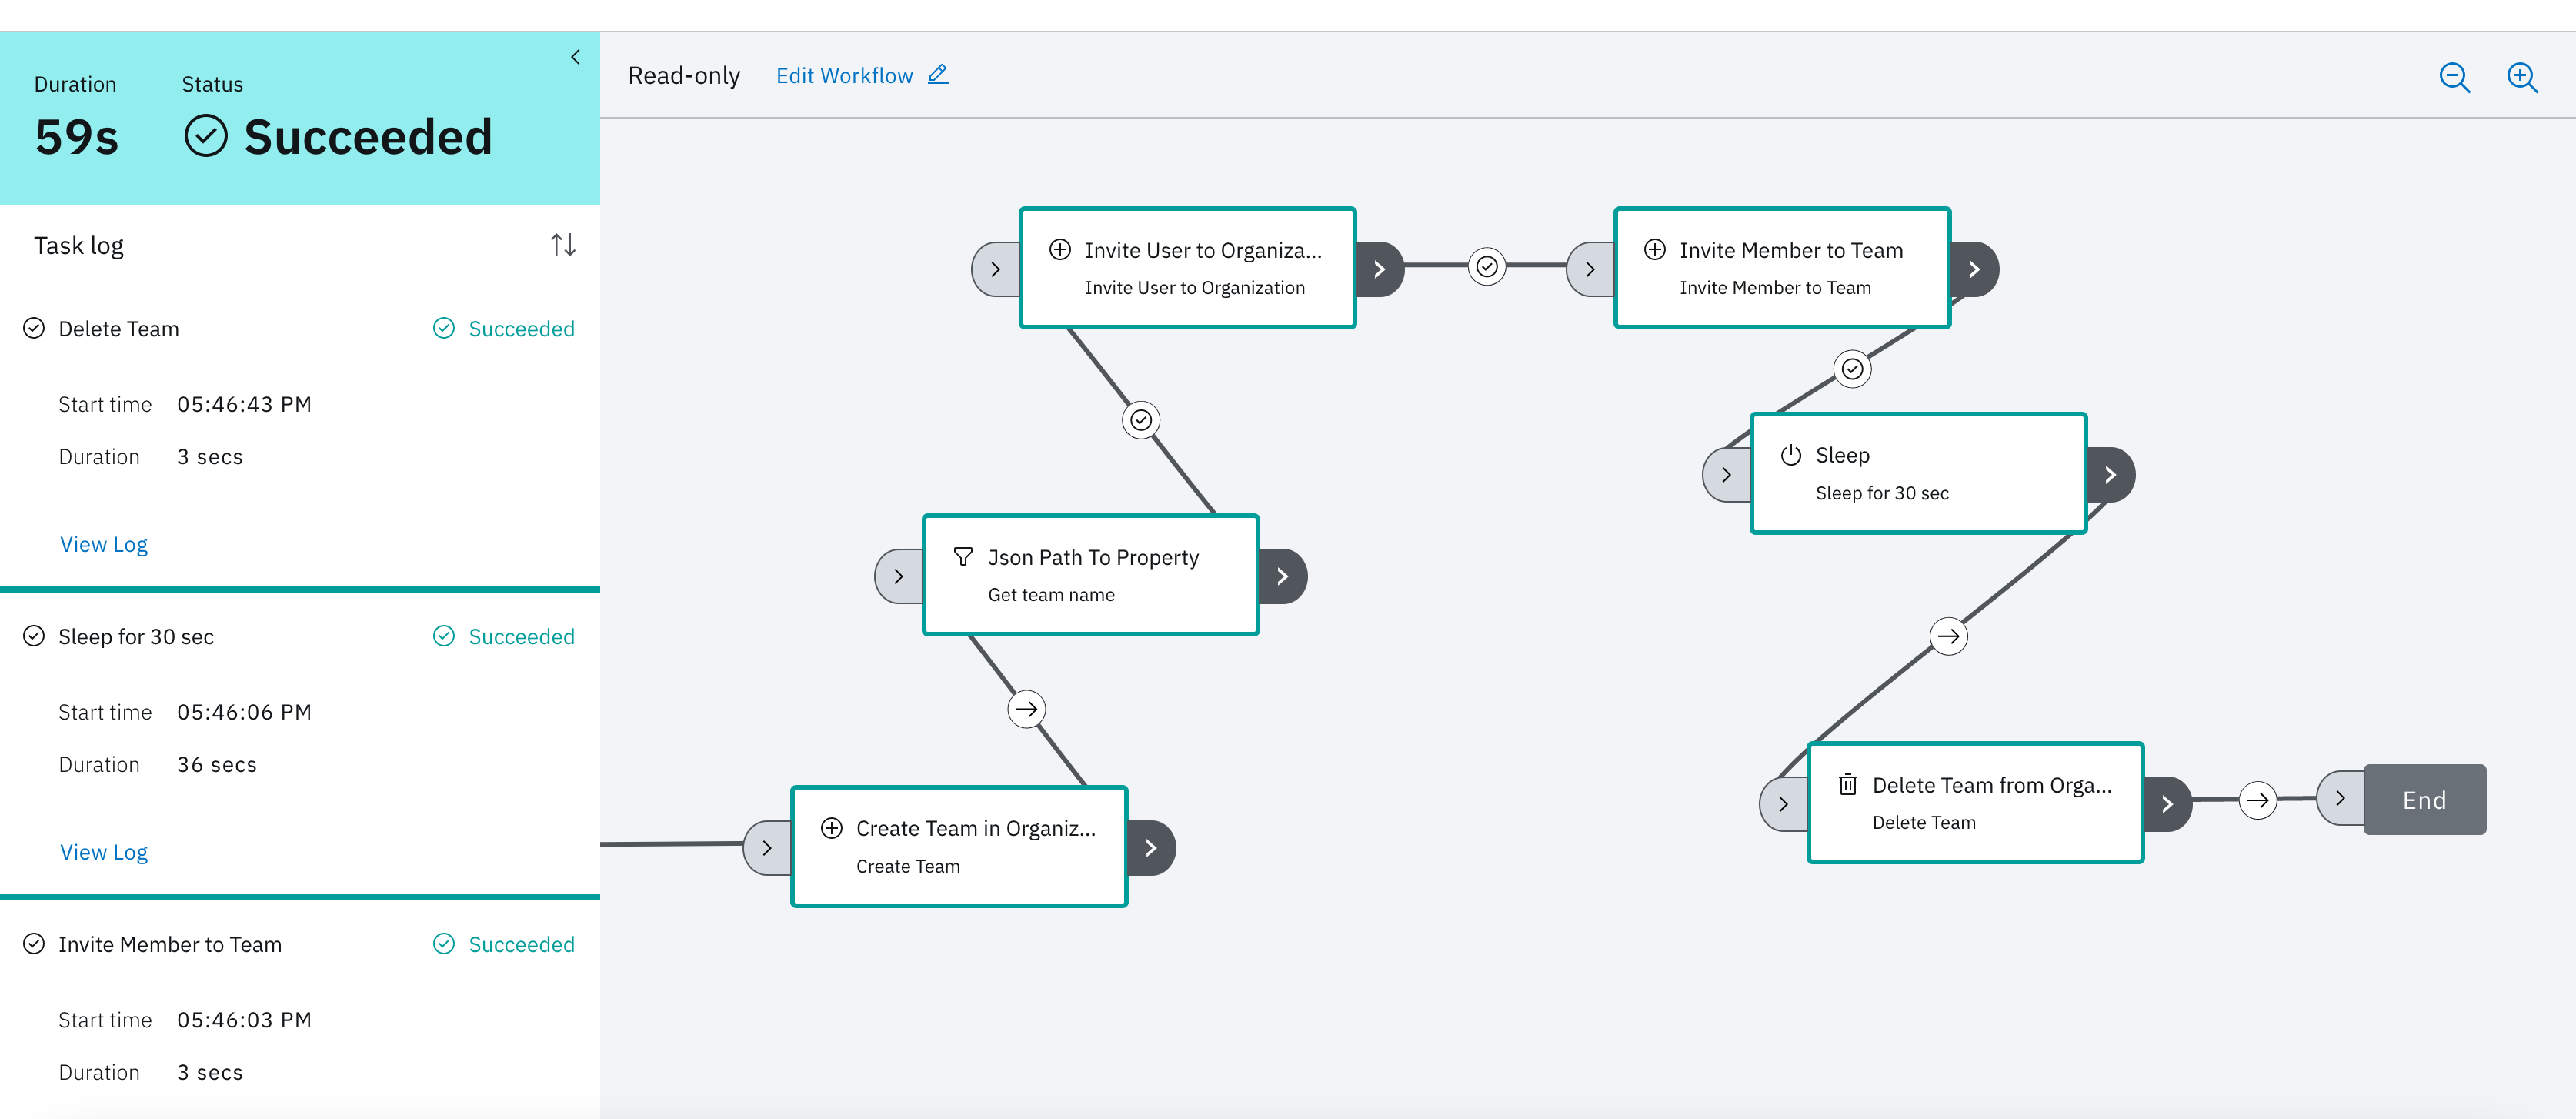Click check circle on link above Sleep node
2576x1119 pixels.
pyautogui.click(x=1852, y=369)
